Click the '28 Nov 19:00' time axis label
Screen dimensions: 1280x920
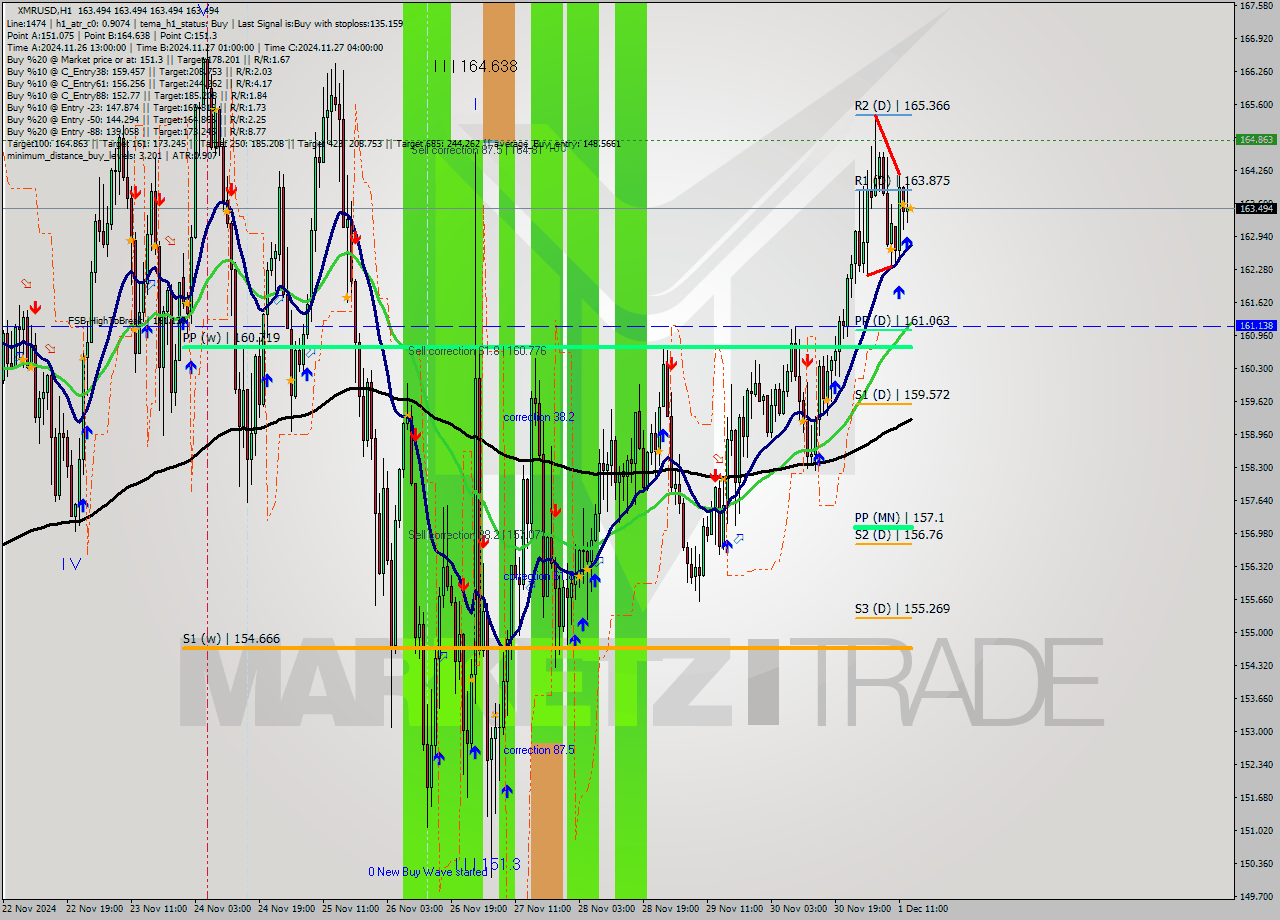pyautogui.click(x=670, y=909)
